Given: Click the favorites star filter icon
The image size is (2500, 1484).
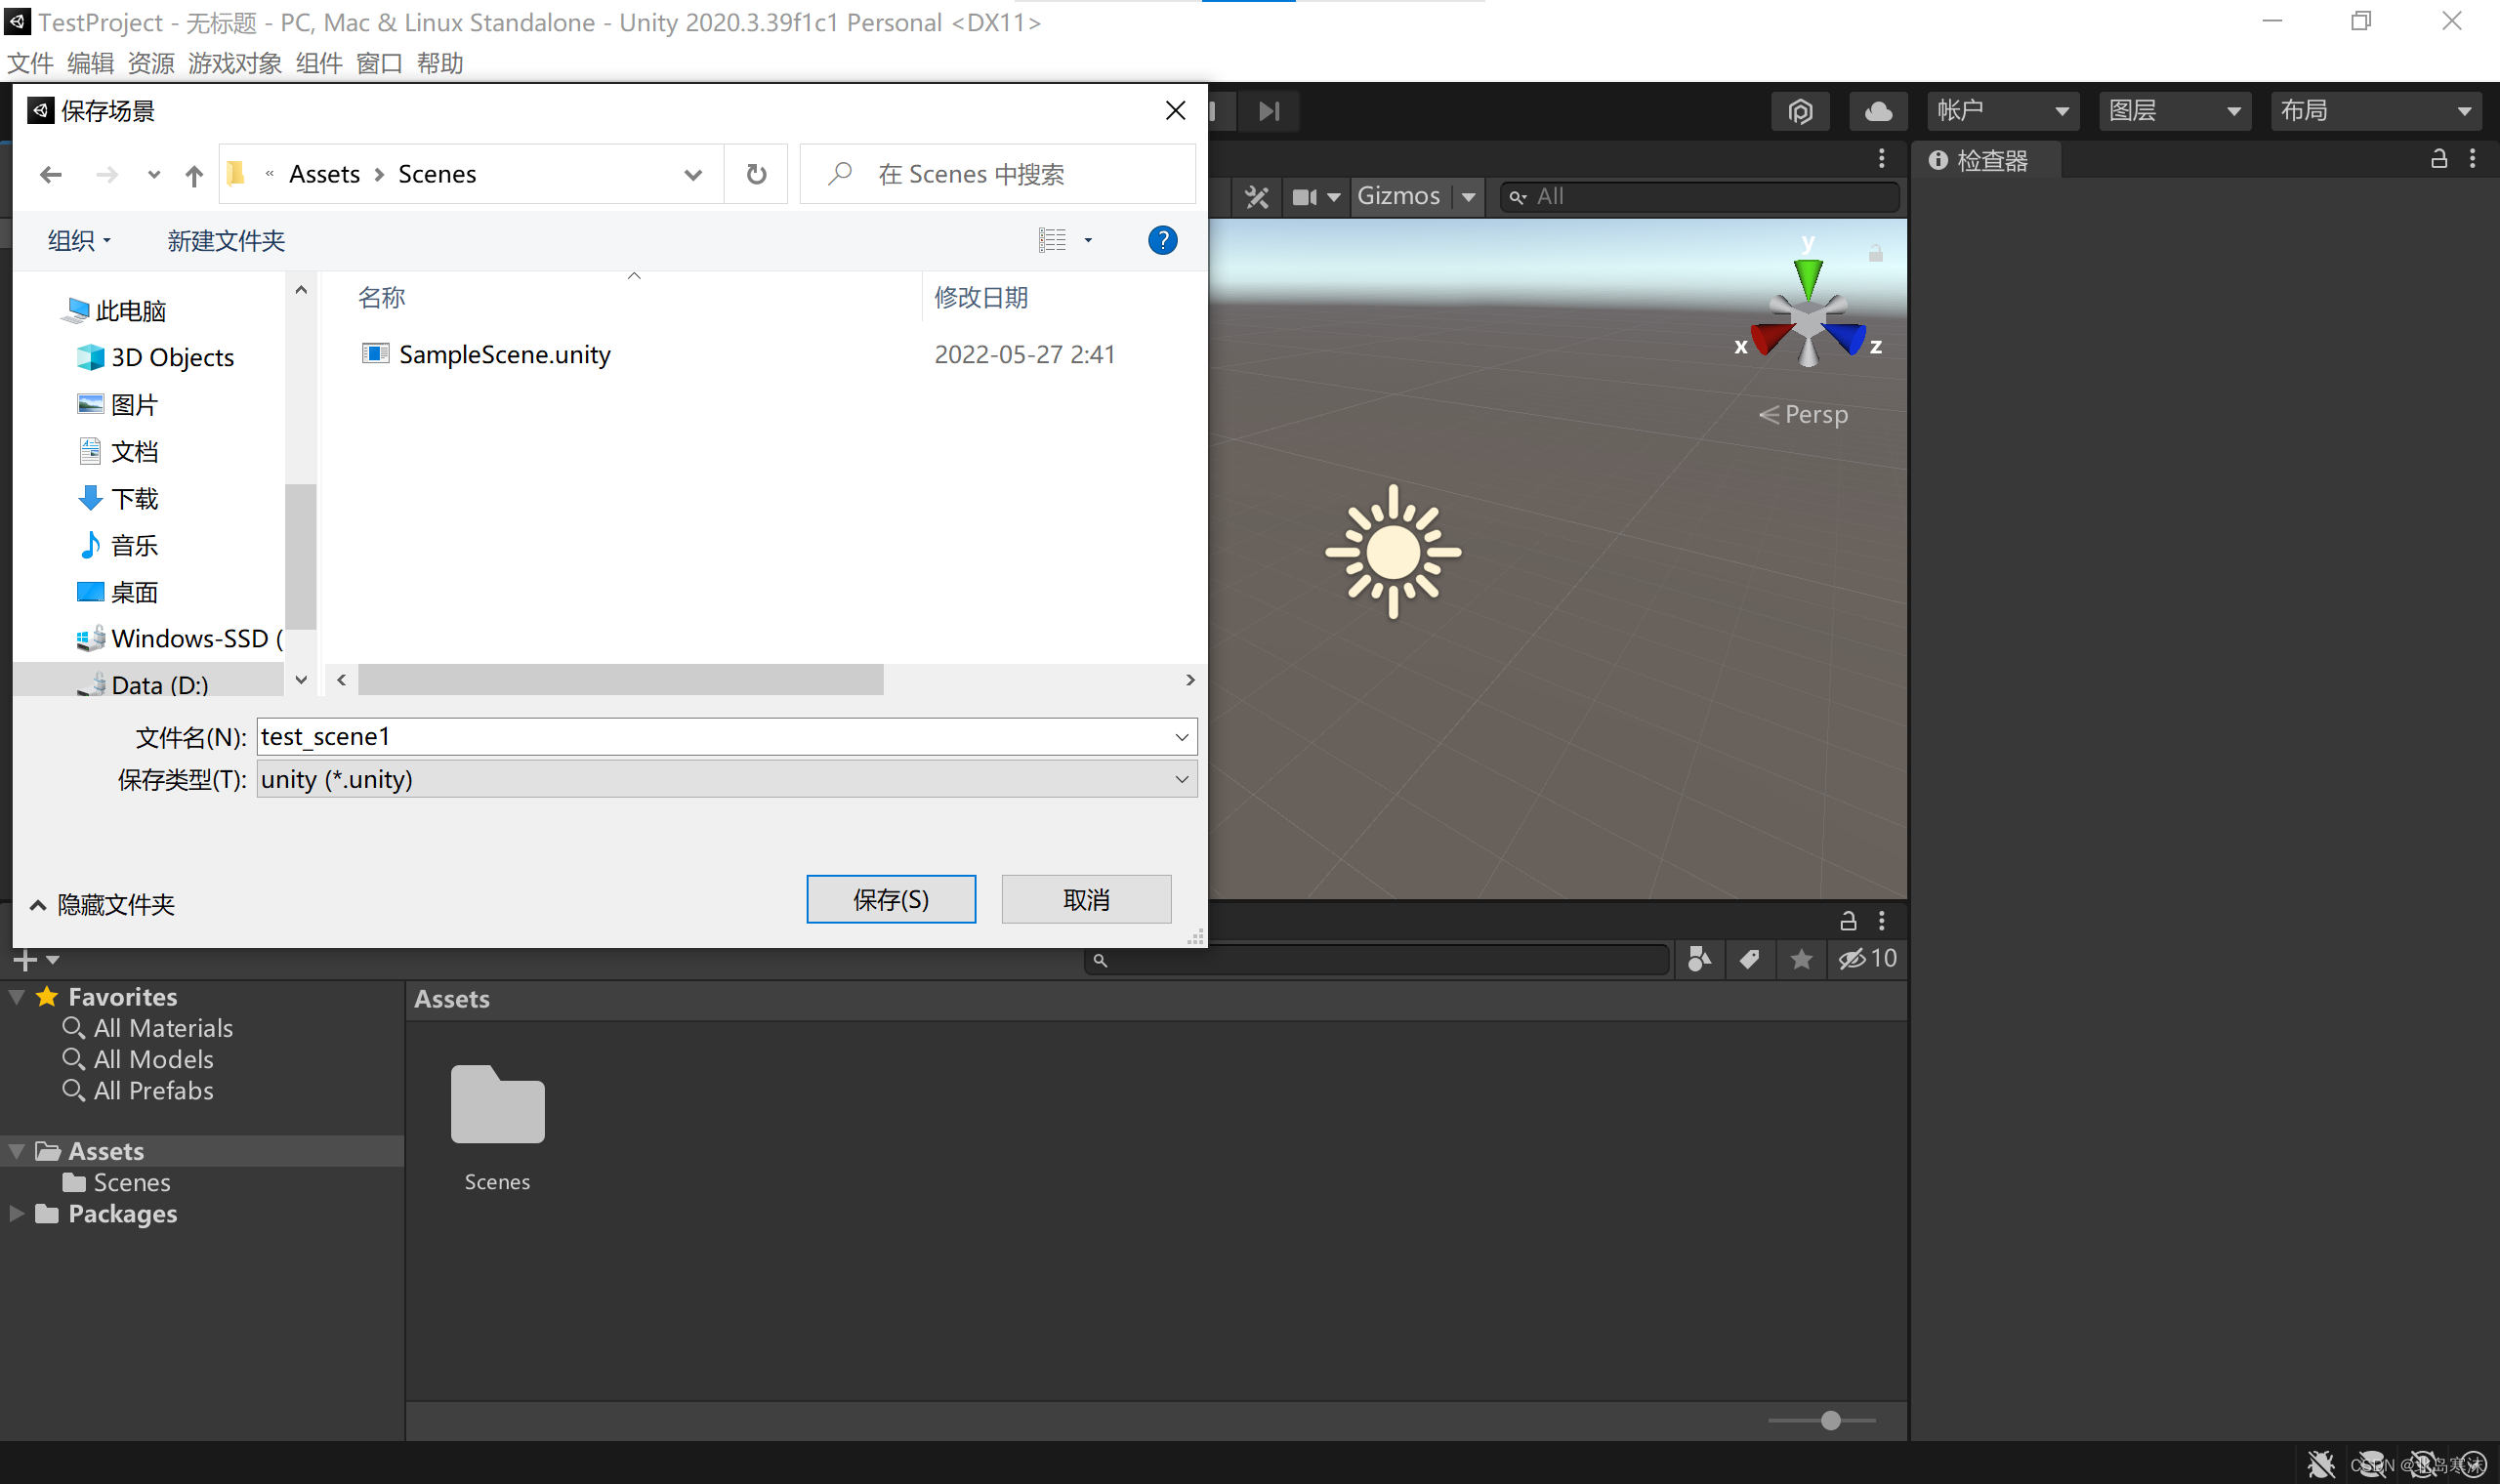Looking at the screenshot, I should [x=1801, y=959].
